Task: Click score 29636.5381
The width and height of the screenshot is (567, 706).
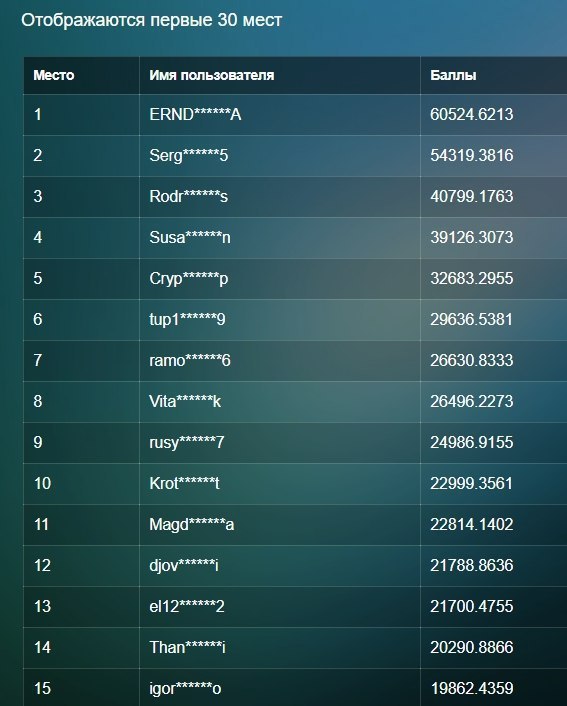Action: tap(472, 319)
